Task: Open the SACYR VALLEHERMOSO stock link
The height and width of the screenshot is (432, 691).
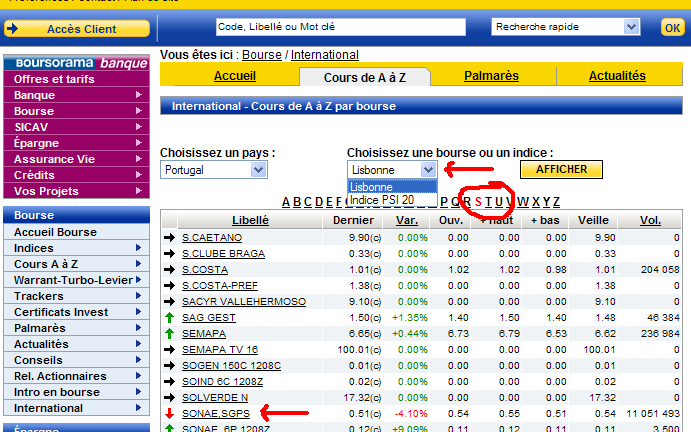Action: [244, 302]
